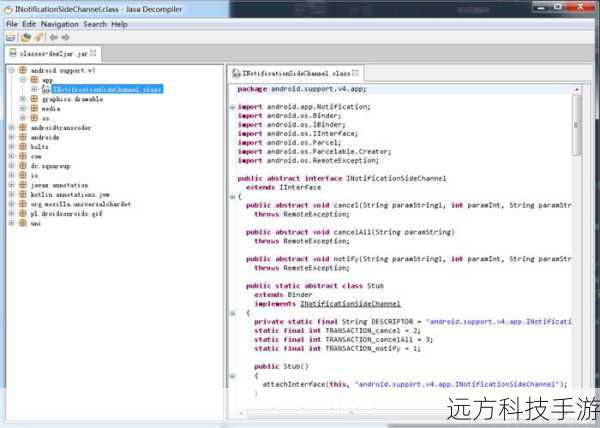Expand the bolts package node

tap(11, 147)
